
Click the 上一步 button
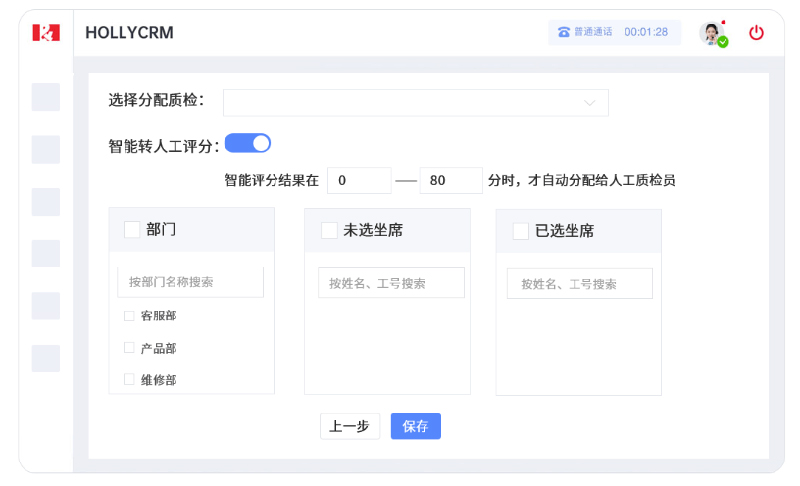[350, 426]
